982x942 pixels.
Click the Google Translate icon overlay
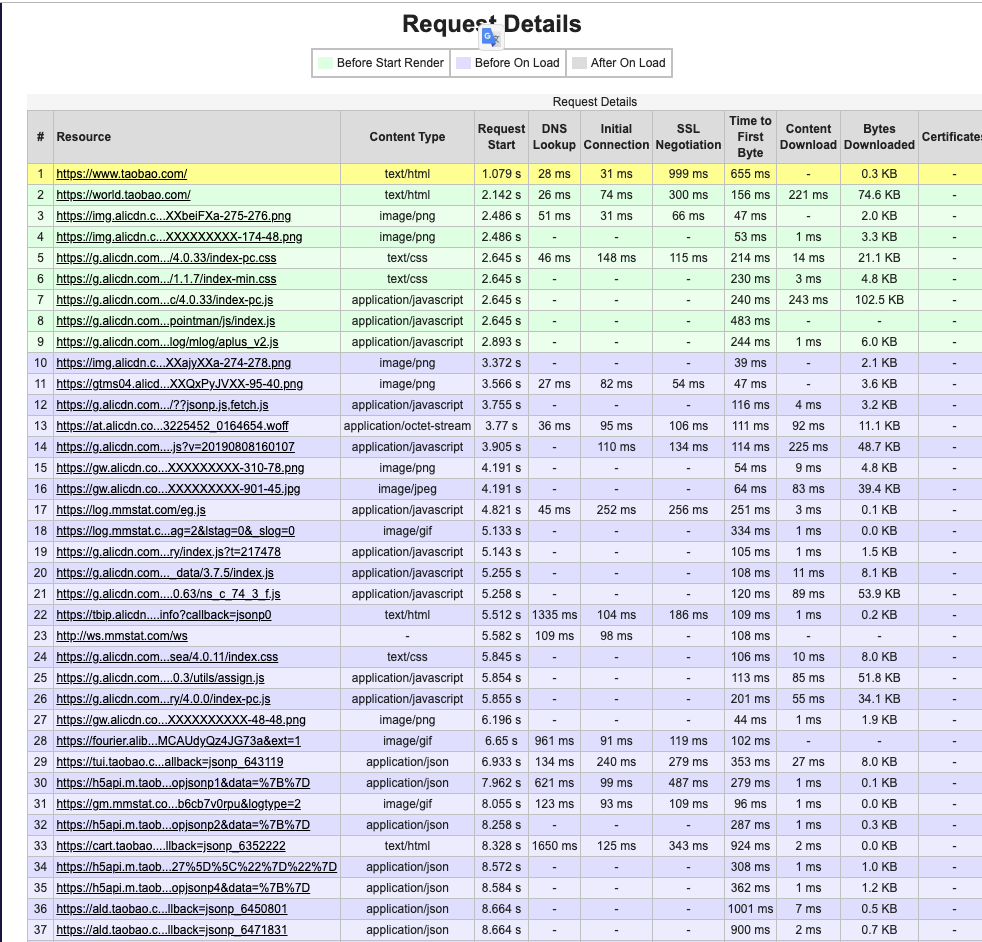491,38
